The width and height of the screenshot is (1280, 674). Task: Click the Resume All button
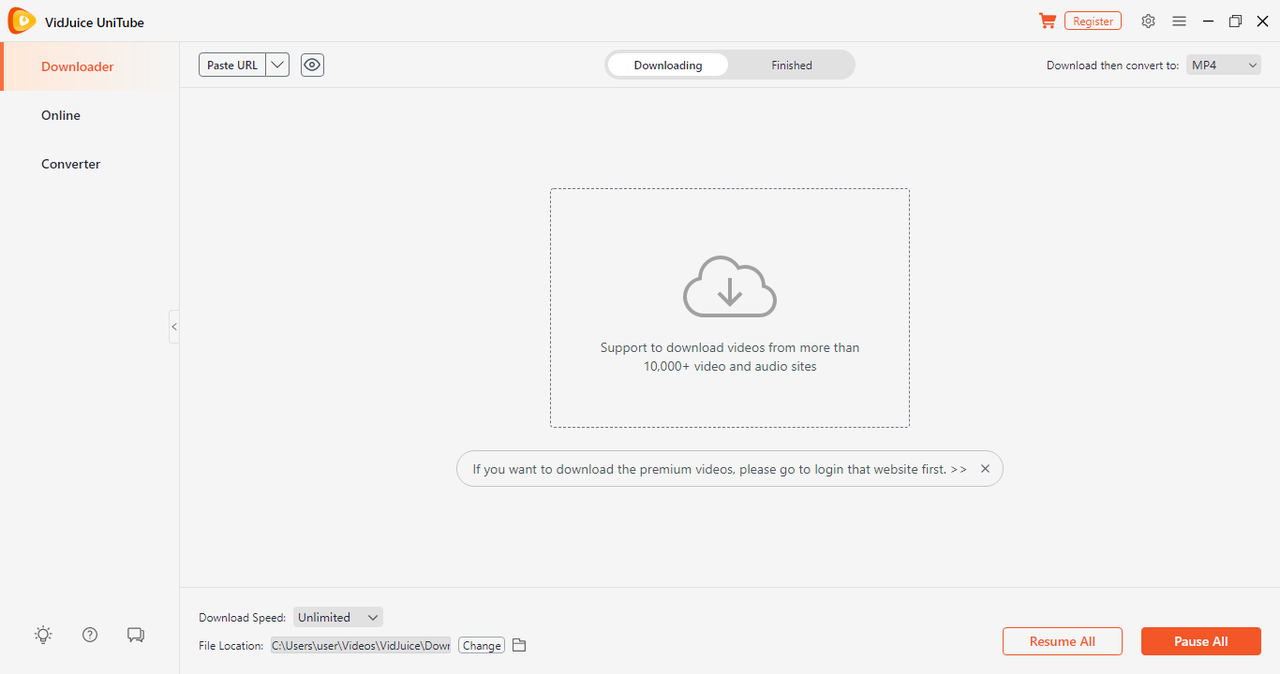1062,641
